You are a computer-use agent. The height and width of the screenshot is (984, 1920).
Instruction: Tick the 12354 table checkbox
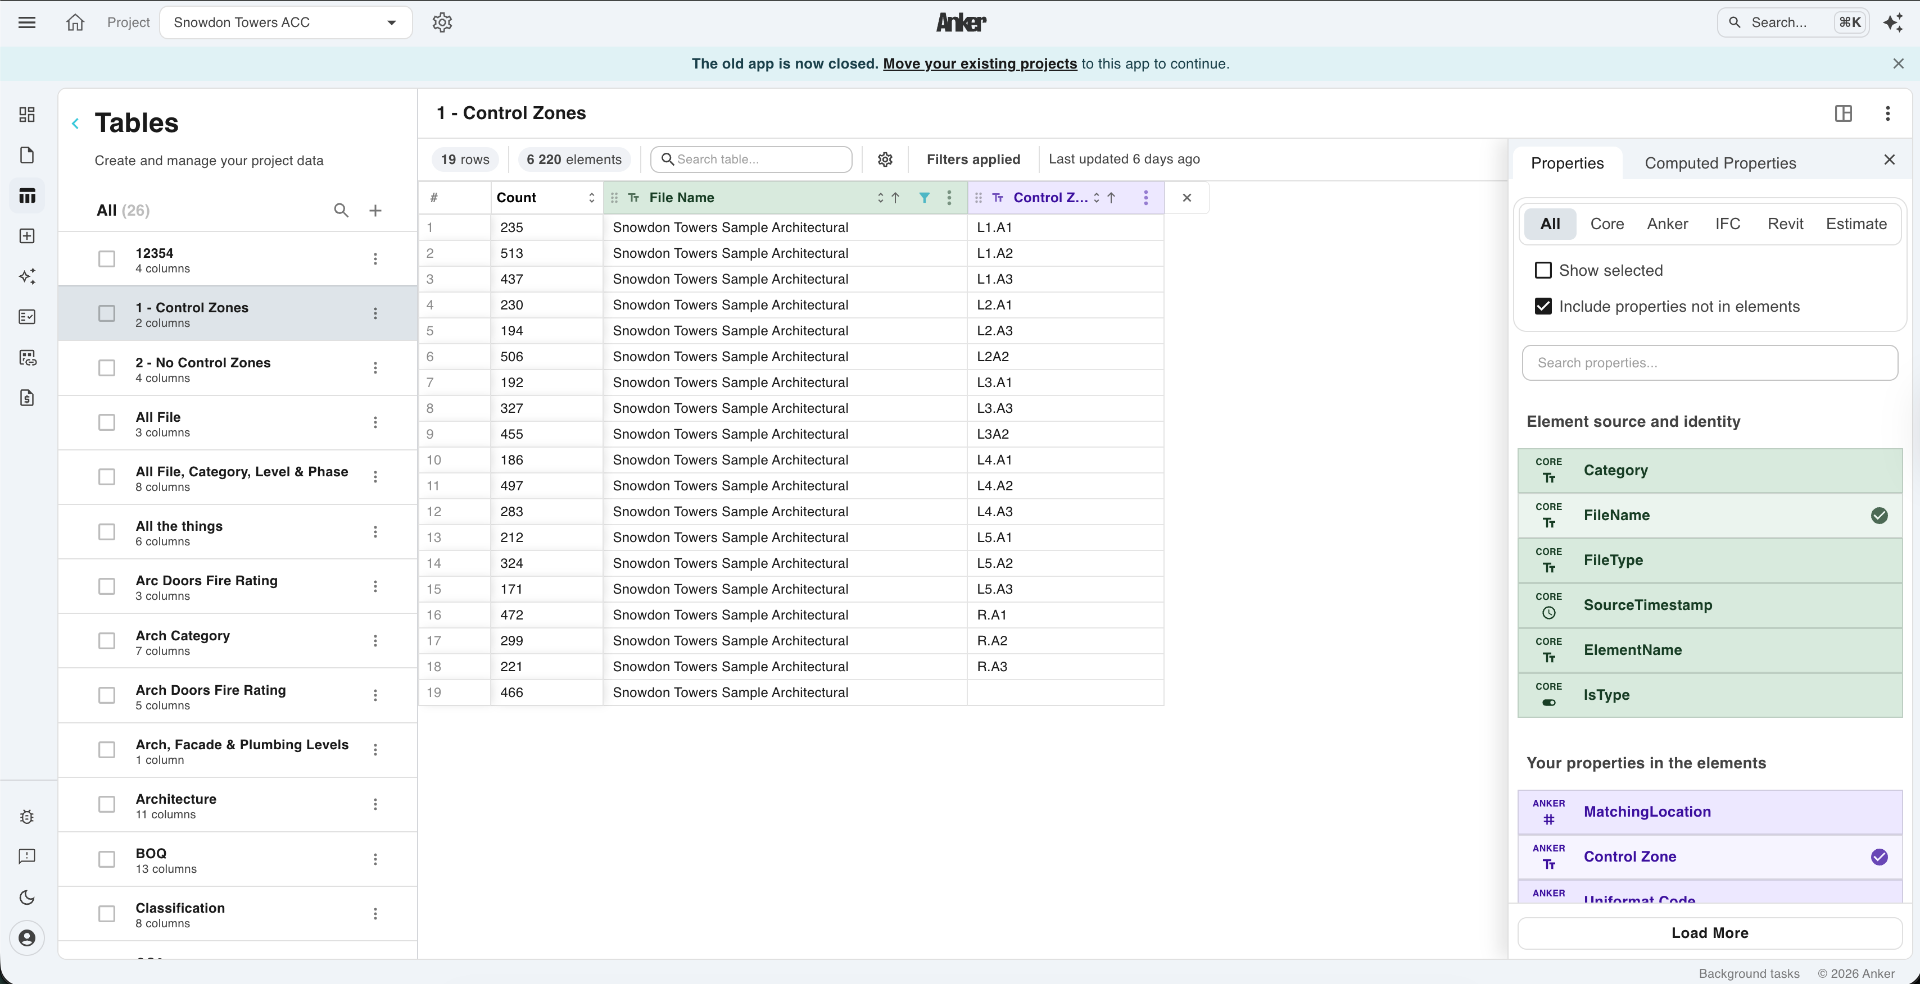106,259
